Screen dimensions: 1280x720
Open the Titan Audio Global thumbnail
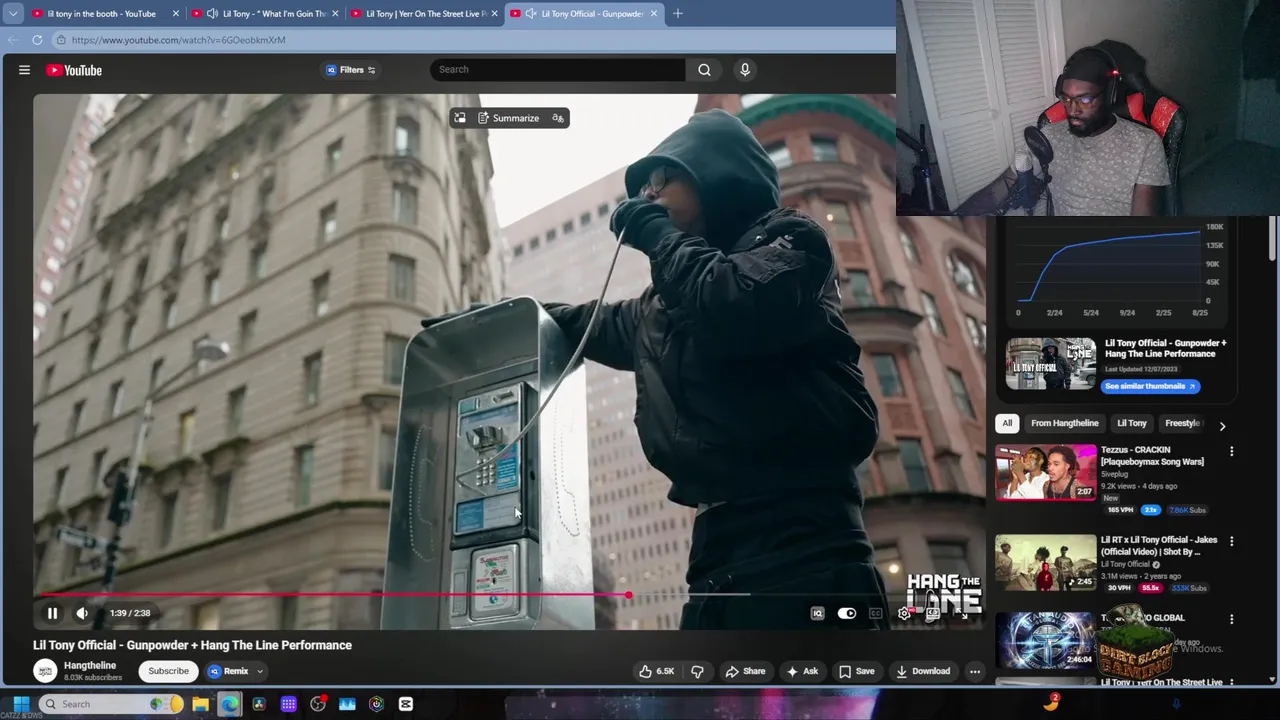coord(1045,640)
